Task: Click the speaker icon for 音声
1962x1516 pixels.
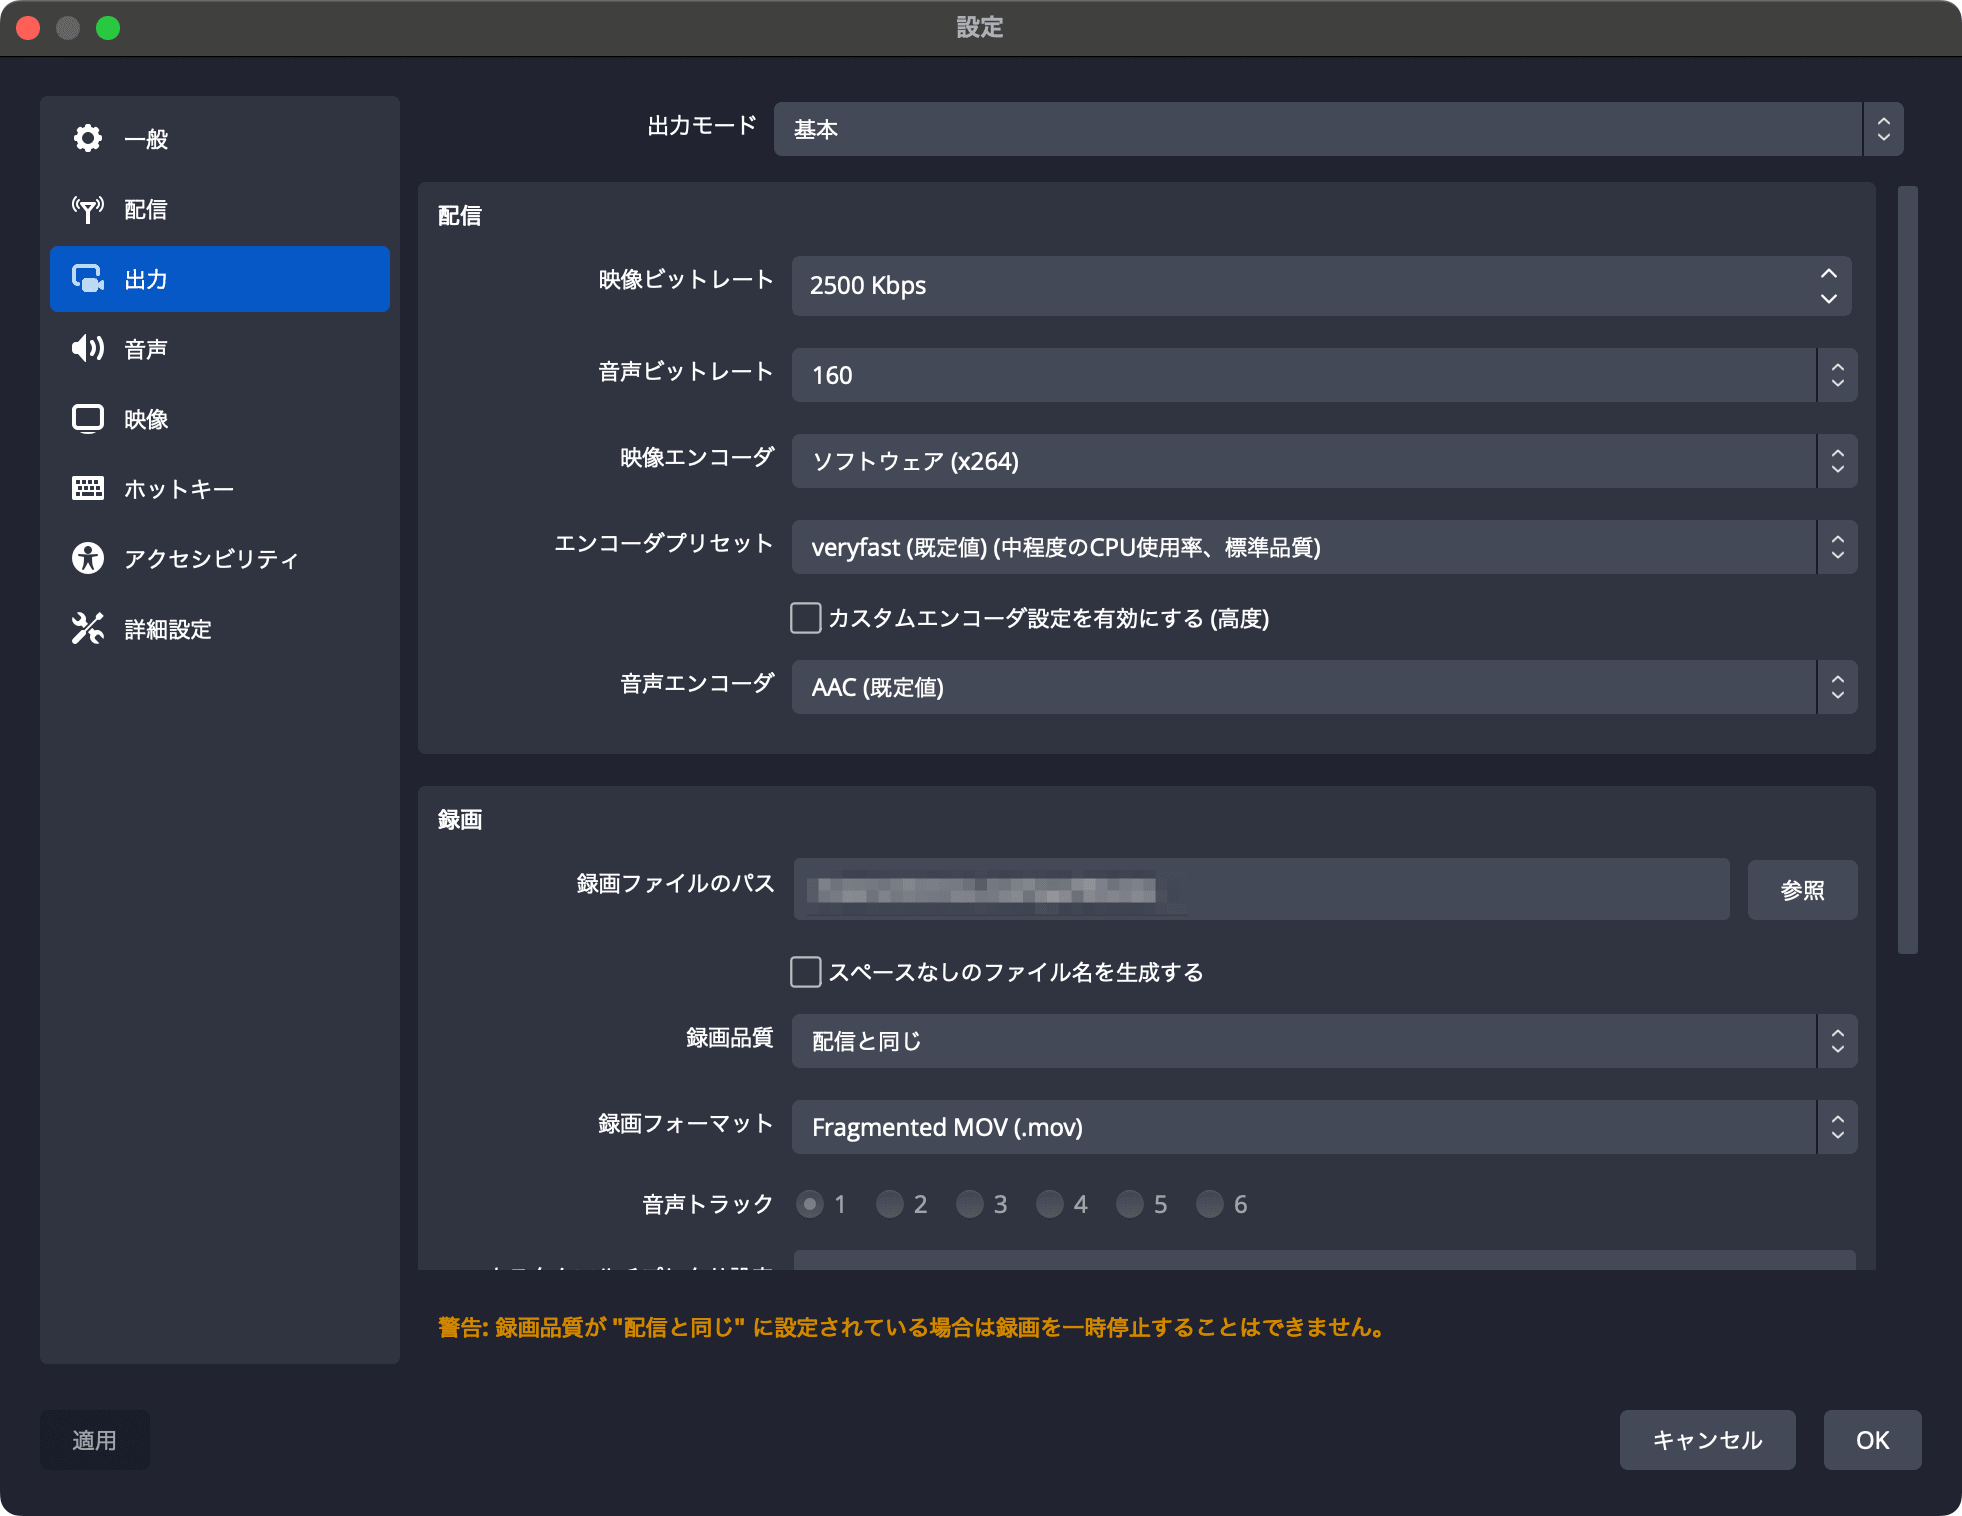Action: pos(88,348)
